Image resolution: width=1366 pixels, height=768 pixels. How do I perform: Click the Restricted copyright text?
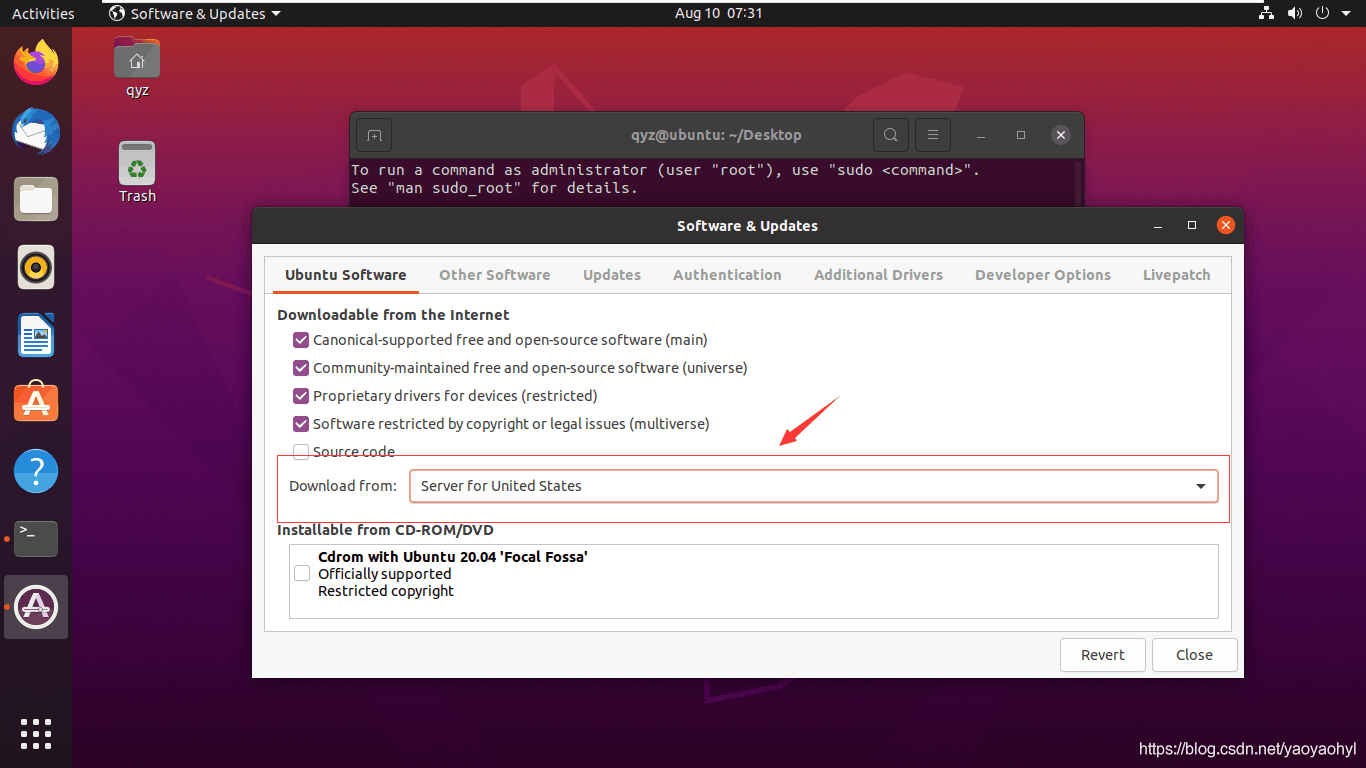386,591
